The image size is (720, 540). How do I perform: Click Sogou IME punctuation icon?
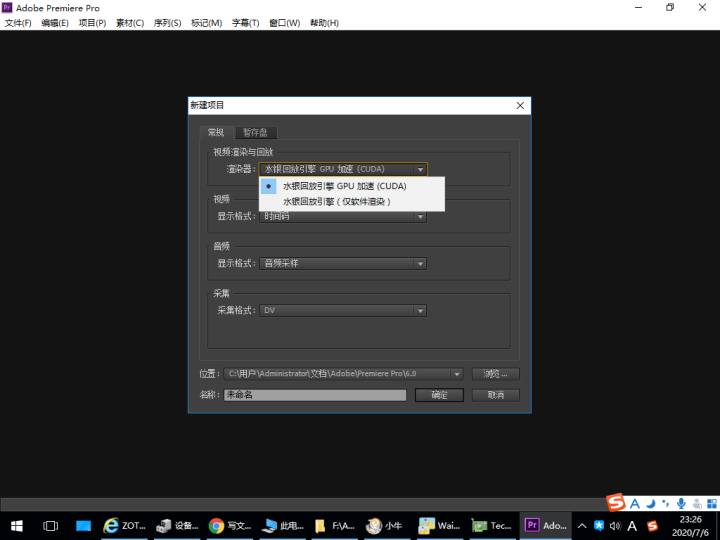pyautogui.click(x=666, y=504)
